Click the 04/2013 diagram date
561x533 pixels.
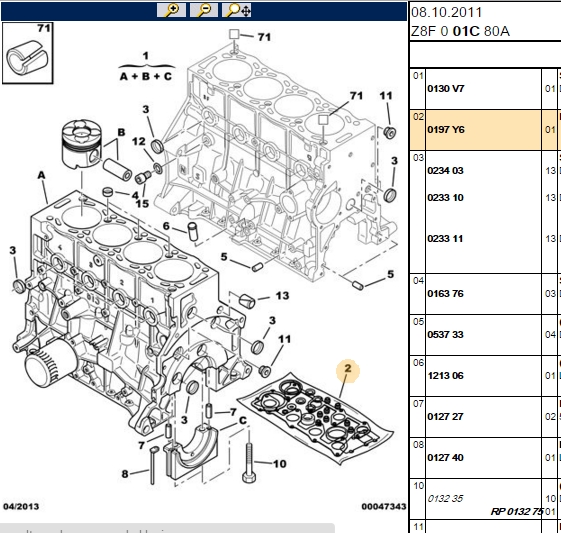pos(21,507)
